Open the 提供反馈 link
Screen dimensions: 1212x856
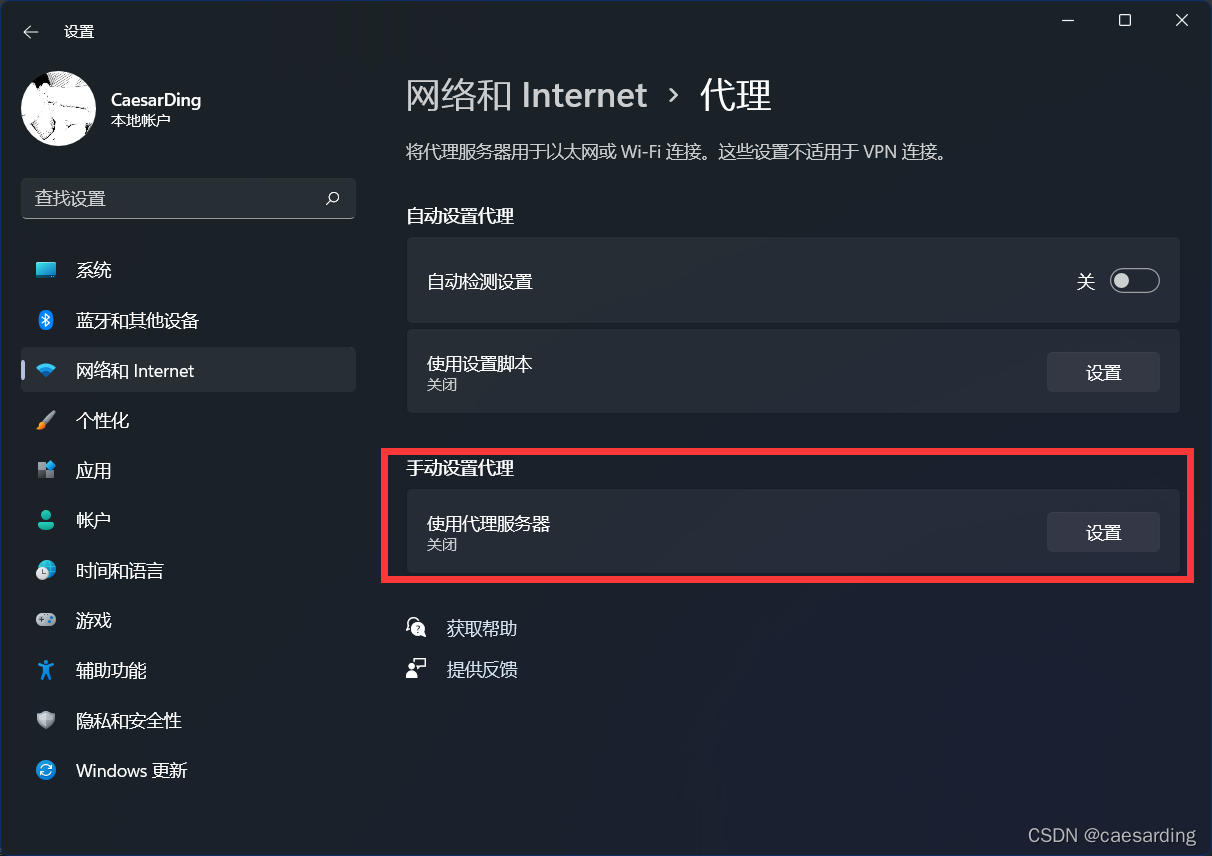click(481, 670)
